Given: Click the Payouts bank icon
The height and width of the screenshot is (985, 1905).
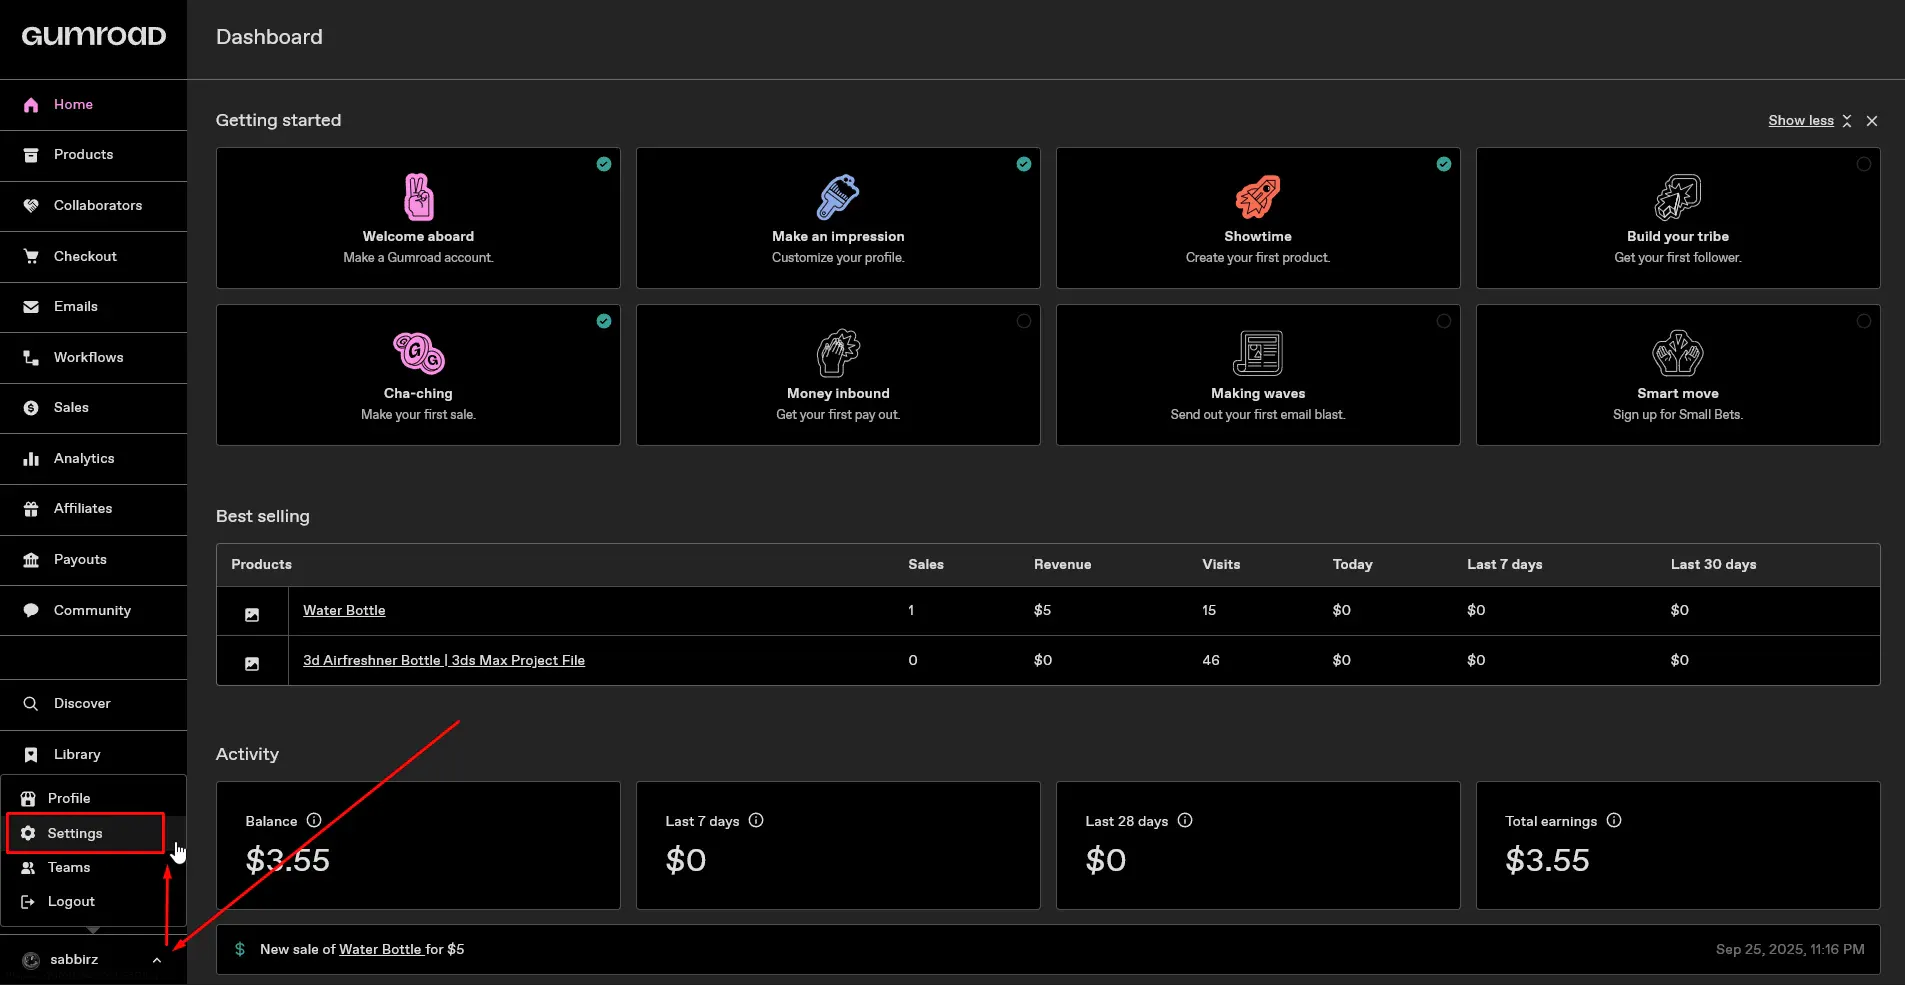Looking at the screenshot, I should pos(31,560).
